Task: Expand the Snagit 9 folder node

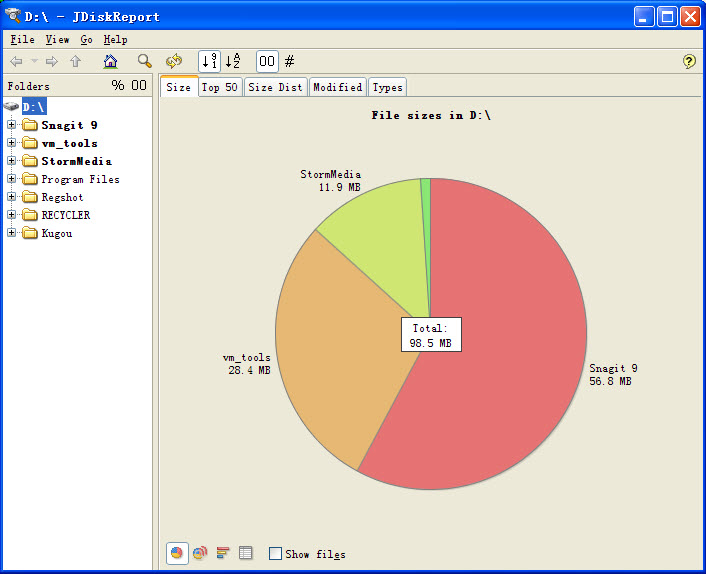Action: pos(12,125)
